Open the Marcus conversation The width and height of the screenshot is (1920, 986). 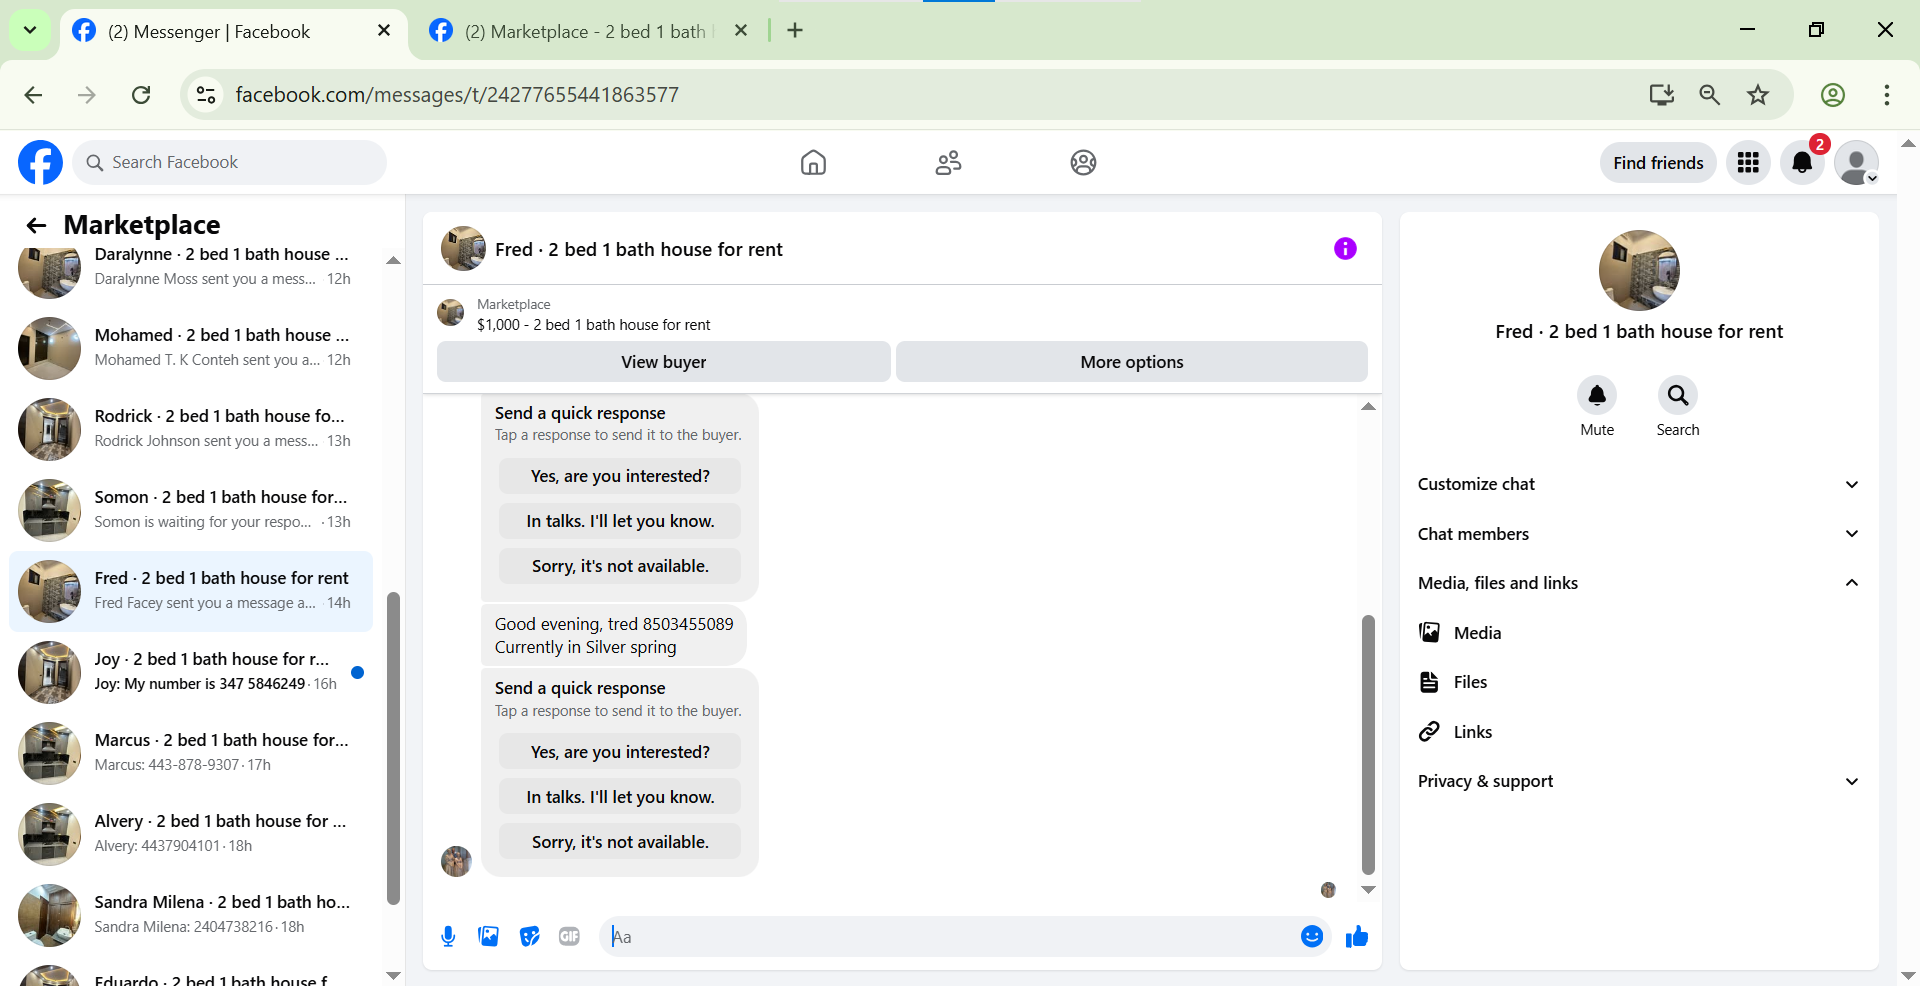[191, 753]
